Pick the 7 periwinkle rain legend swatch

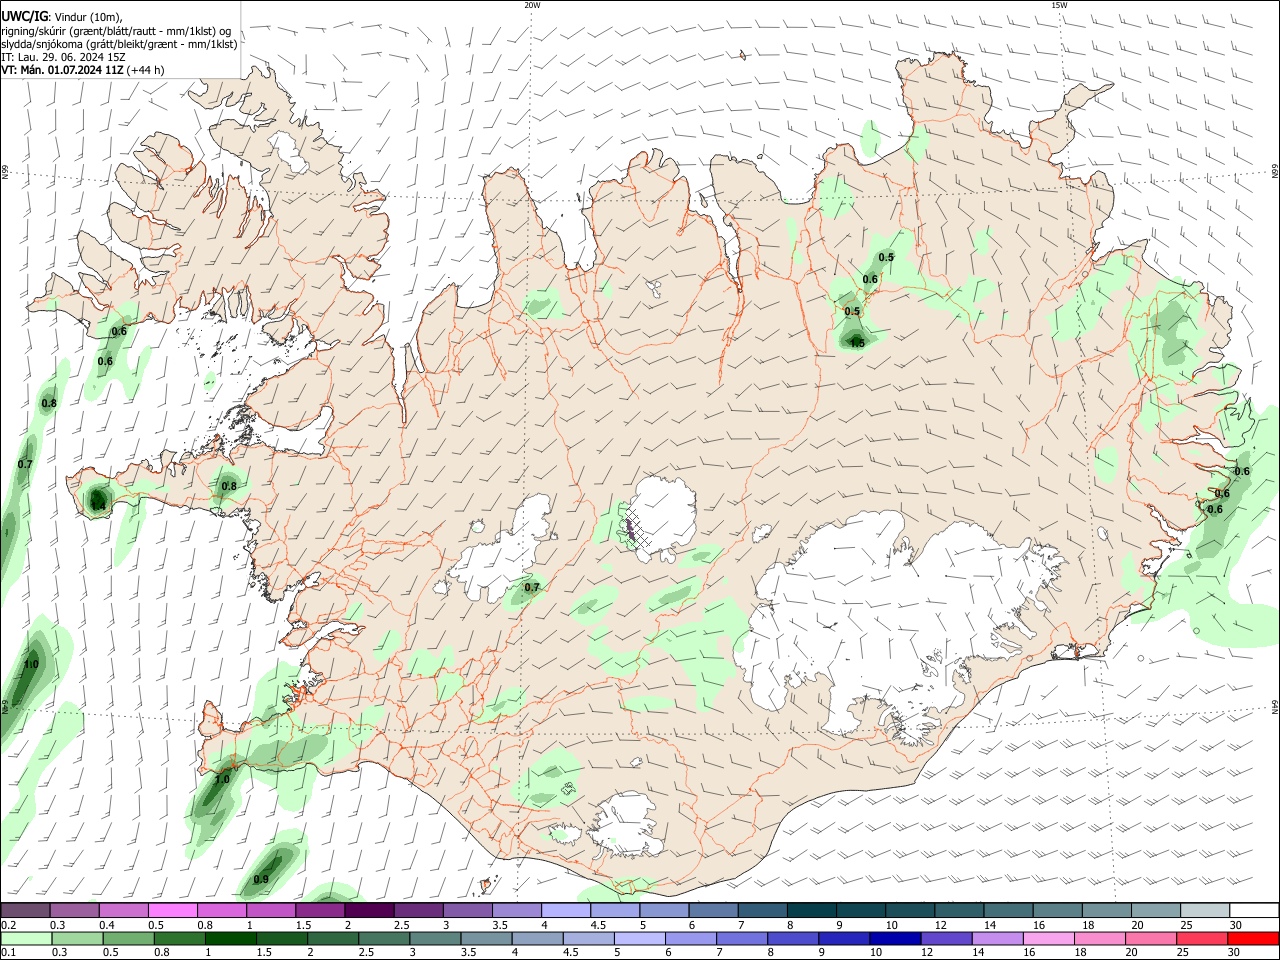pyautogui.click(x=742, y=938)
